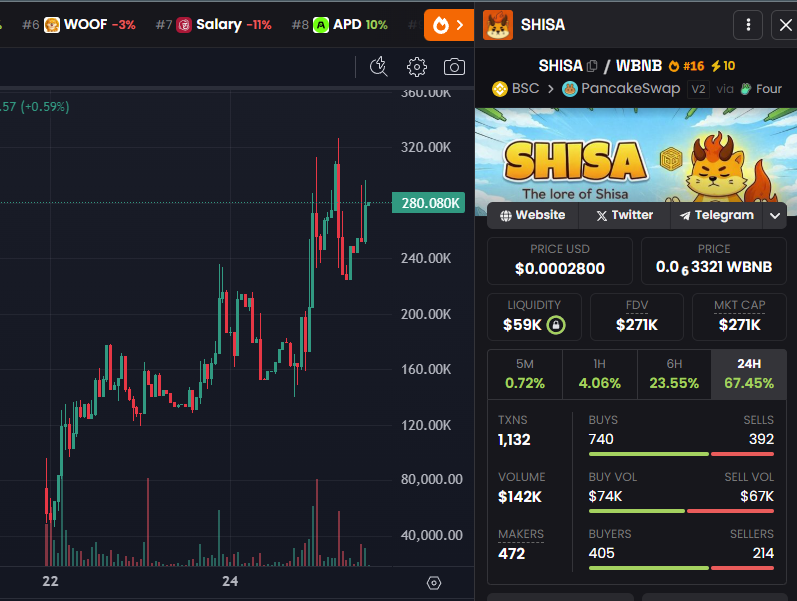The height and width of the screenshot is (601, 797).
Task: Click the 320.00K price axis label
Action: [425, 147]
